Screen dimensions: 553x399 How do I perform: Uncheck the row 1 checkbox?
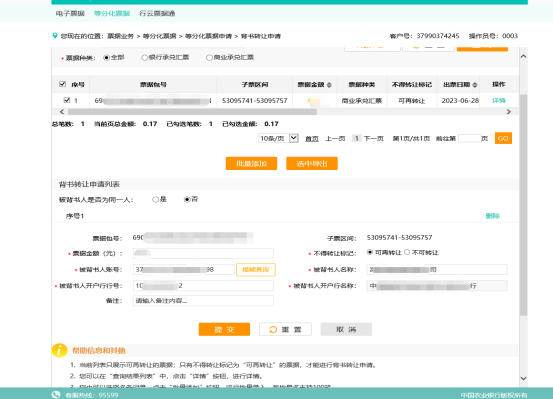[x=67, y=100]
